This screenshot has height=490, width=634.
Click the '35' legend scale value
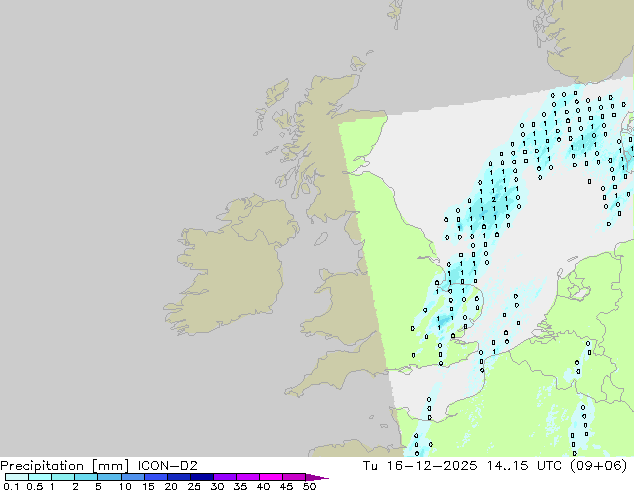[241, 486]
